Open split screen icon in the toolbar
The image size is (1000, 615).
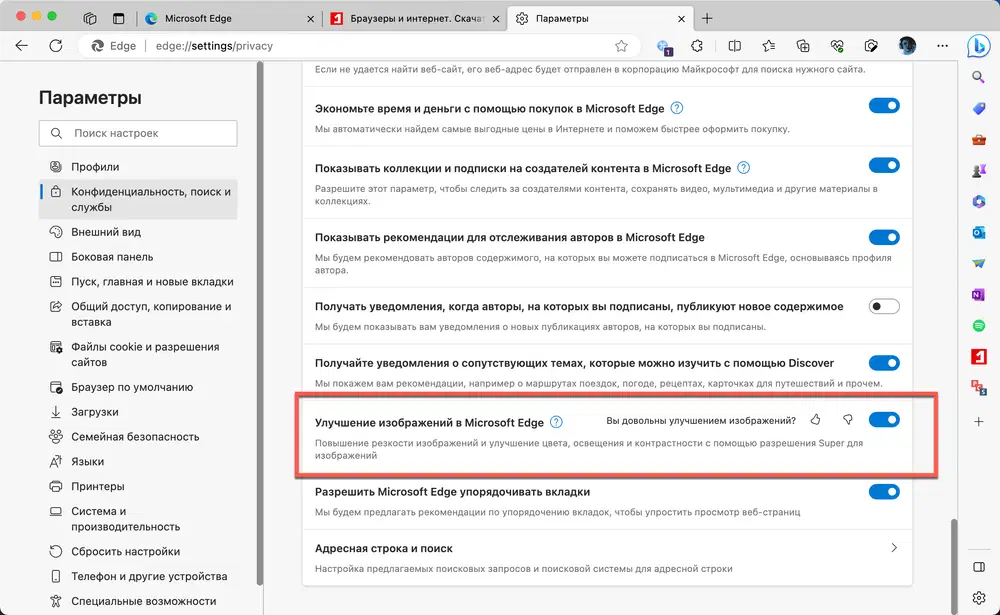click(x=735, y=46)
